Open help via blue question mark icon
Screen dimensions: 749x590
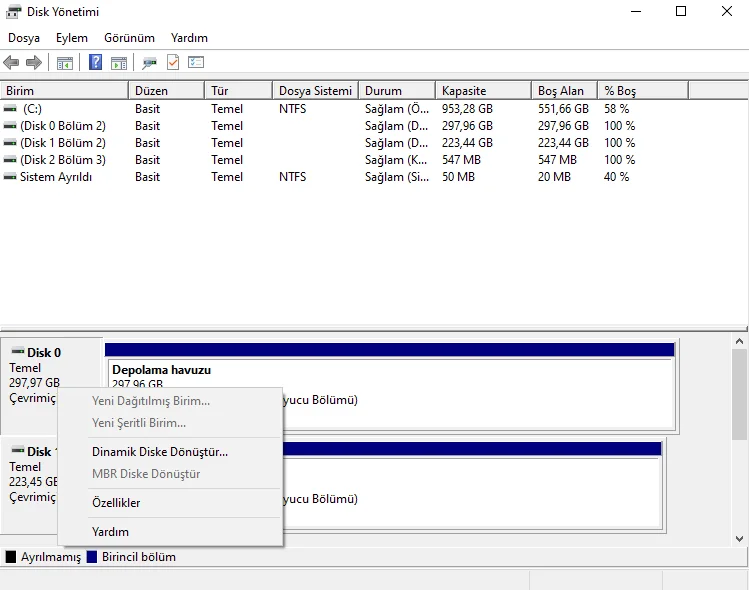[x=96, y=63]
